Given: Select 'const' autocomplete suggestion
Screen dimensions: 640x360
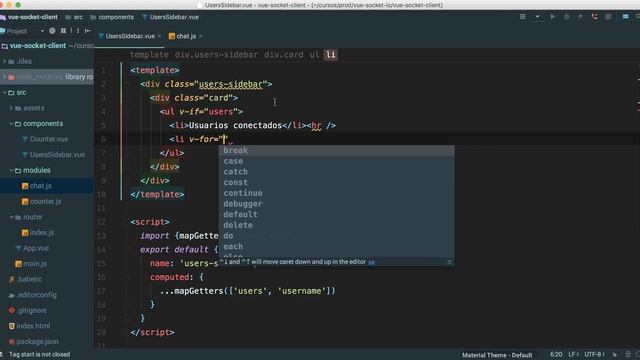Looking at the screenshot, I should point(337,182).
